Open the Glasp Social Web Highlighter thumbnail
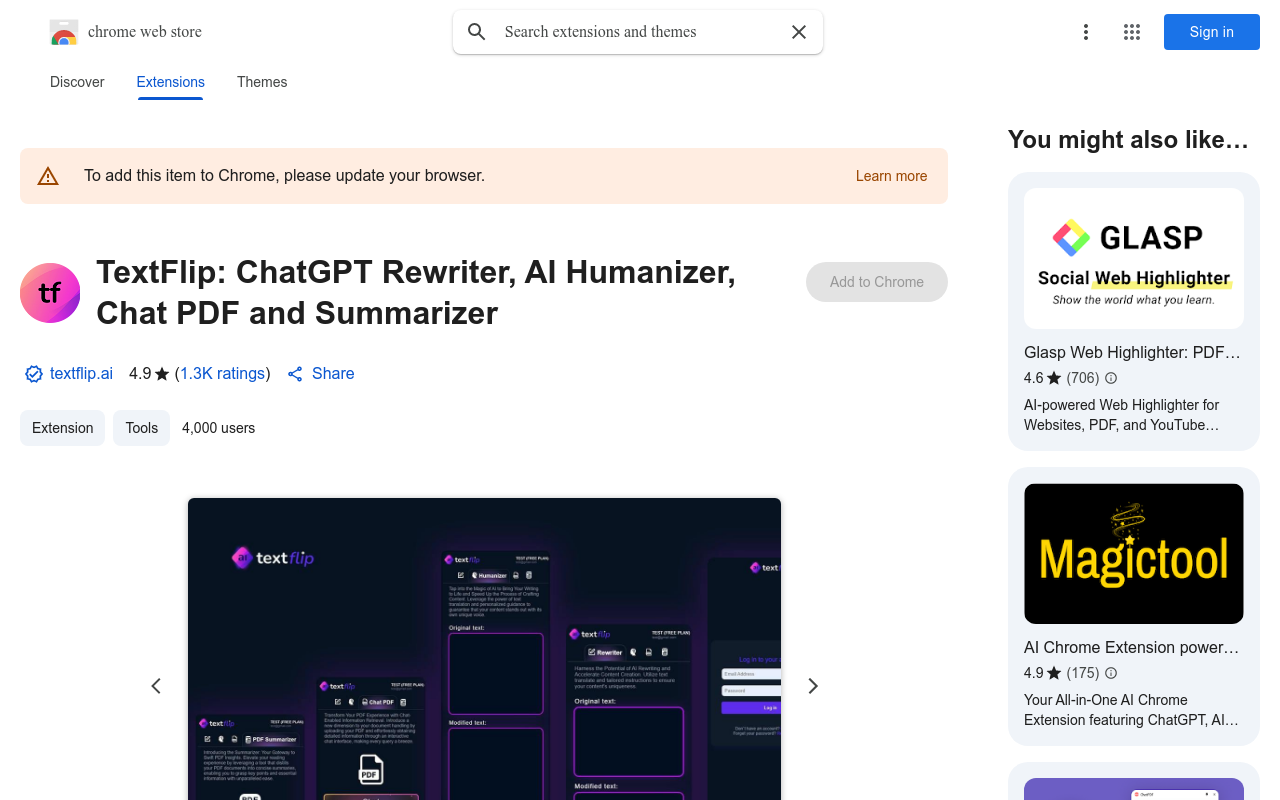 [1134, 259]
